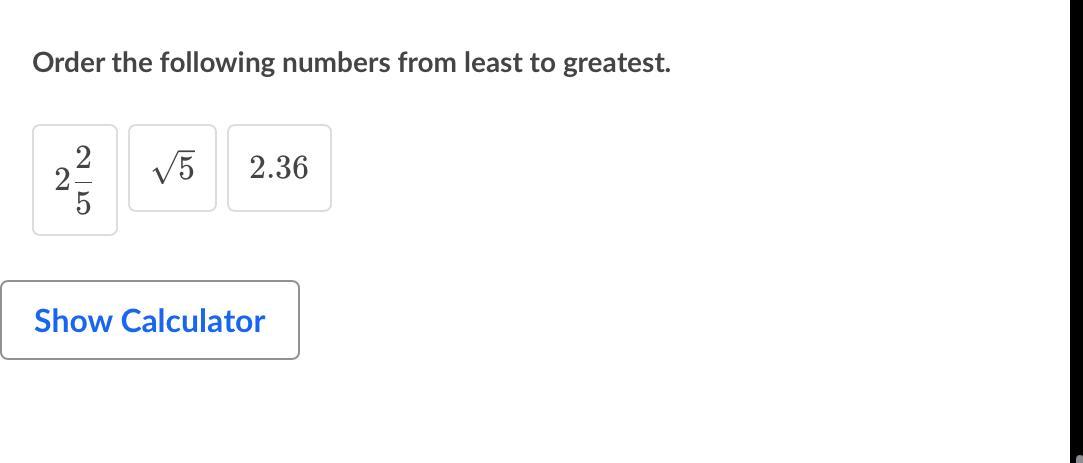
Task: Choose the 2.36 decimal tile
Action: (279, 168)
